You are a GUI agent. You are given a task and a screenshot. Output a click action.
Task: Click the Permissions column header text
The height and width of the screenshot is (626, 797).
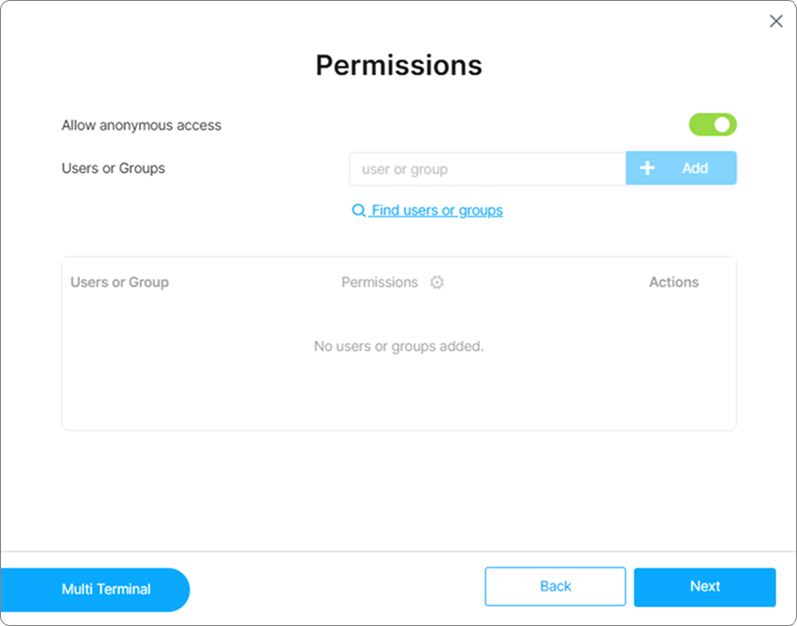tap(379, 283)
